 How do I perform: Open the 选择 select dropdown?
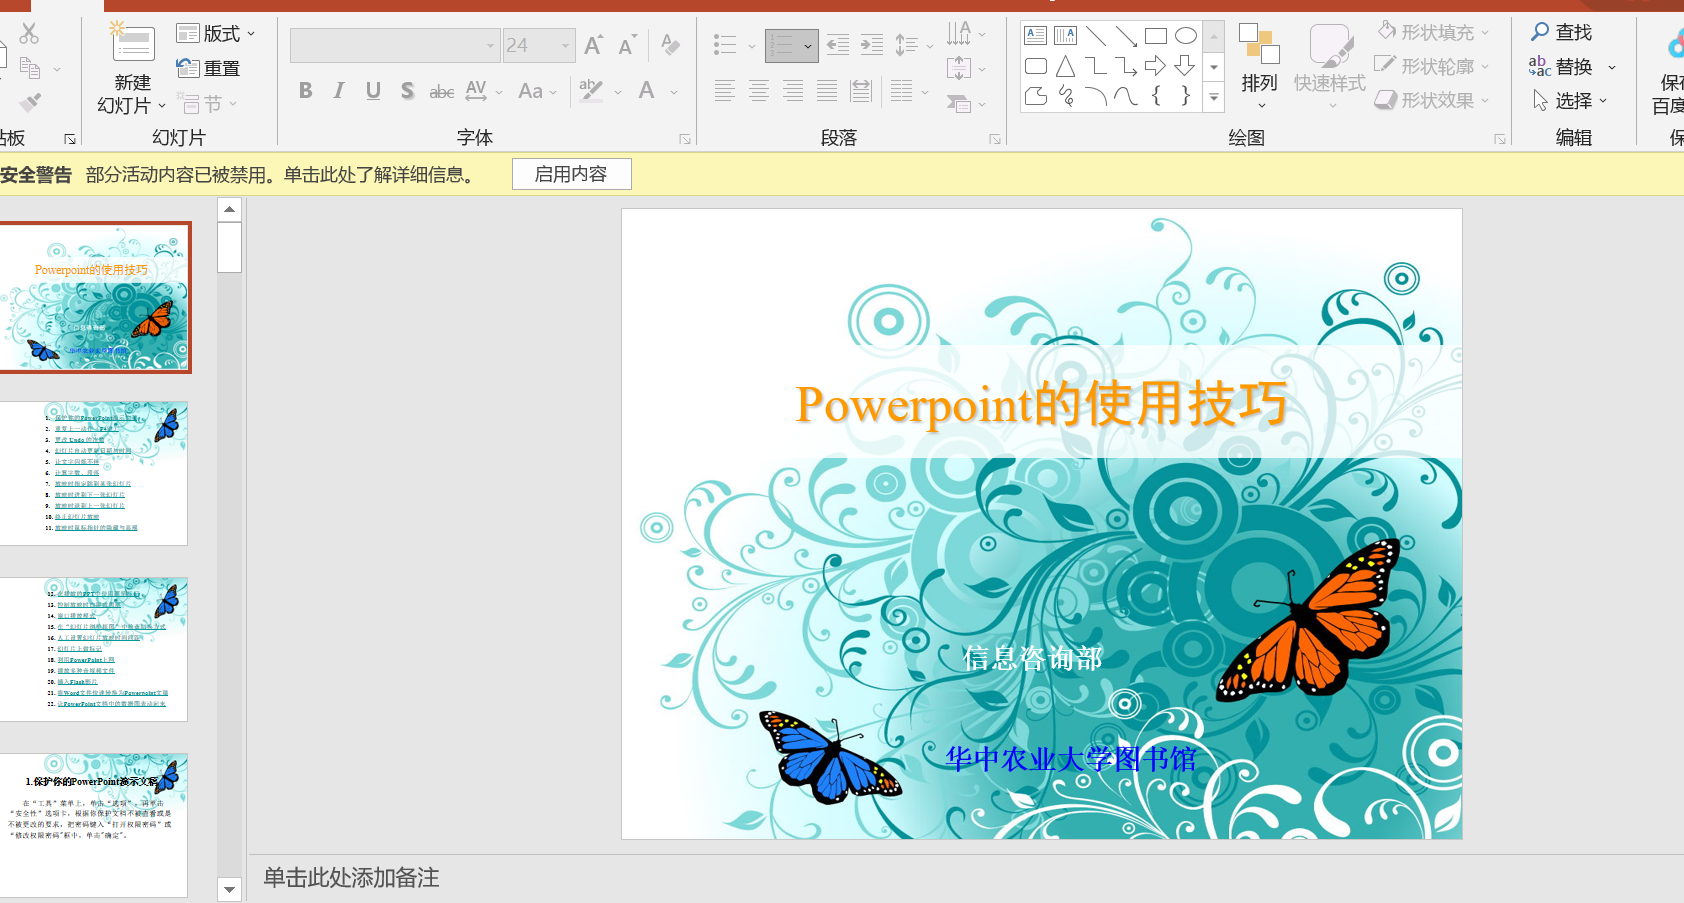(x=1570, y=100)
